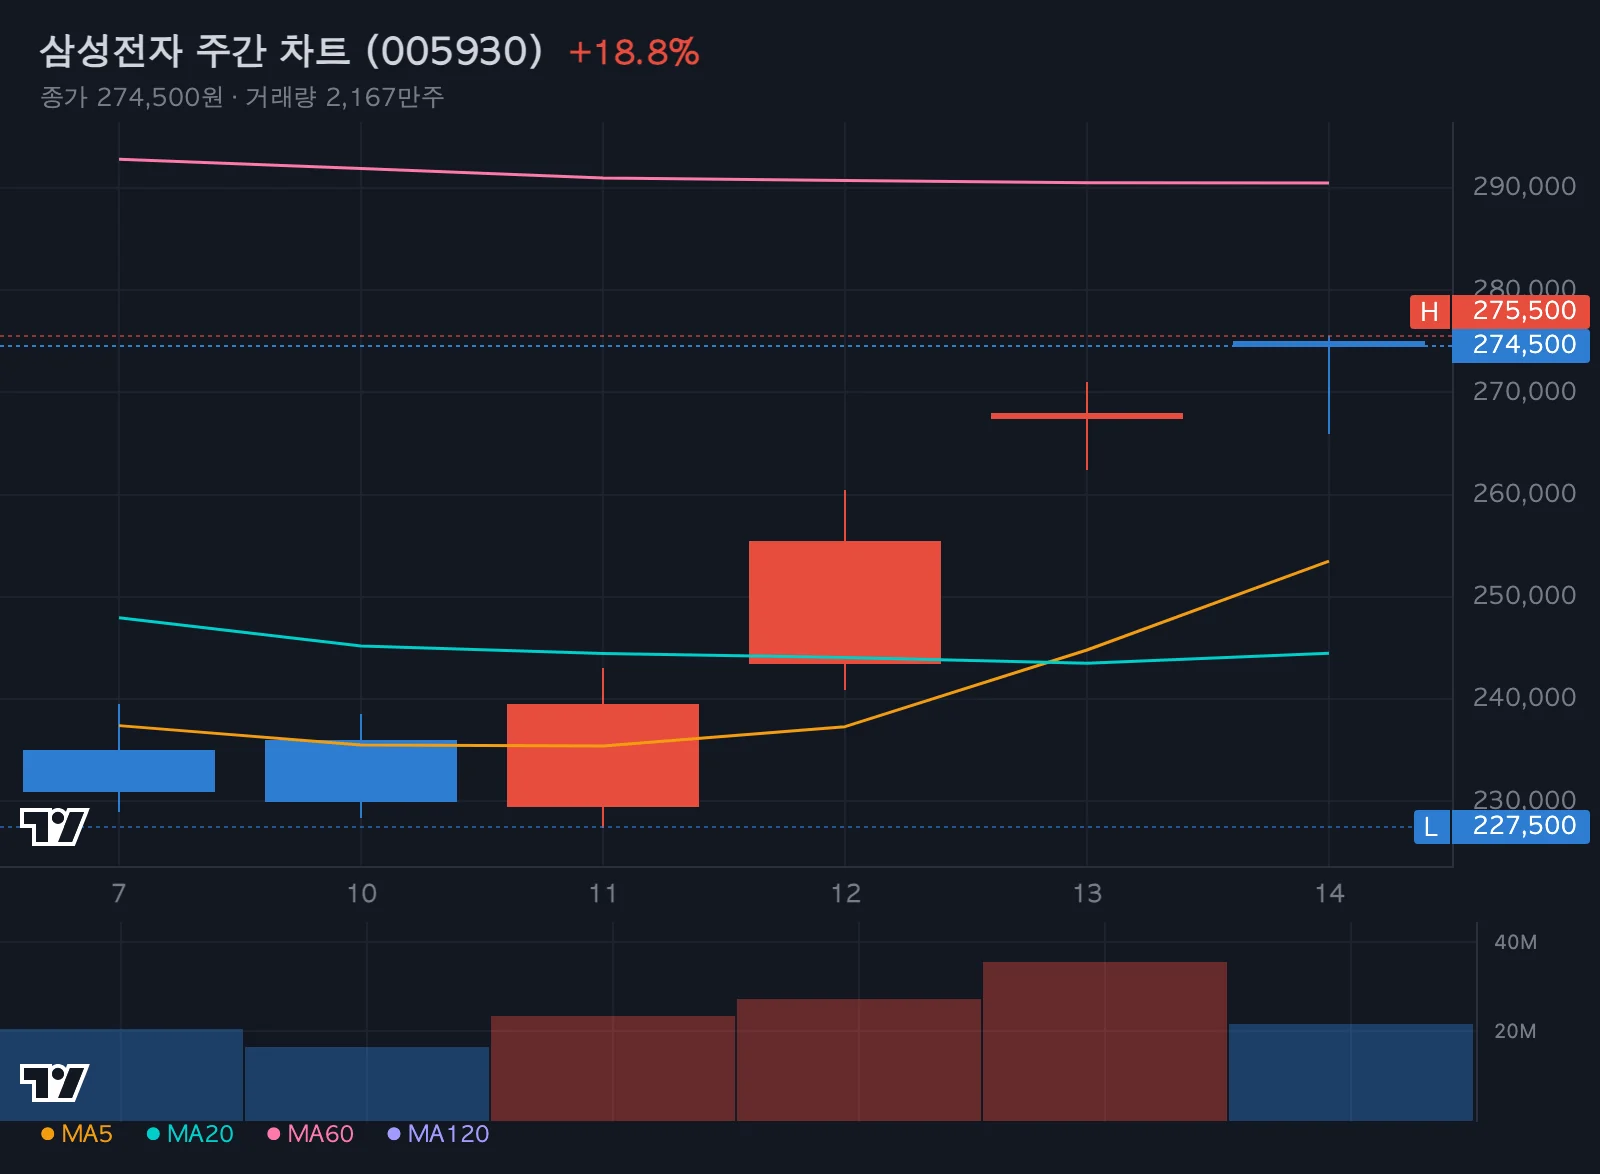Click the 260,000 price axis label
The height and width of the screenshot is (1174, 1600).
coord(1524,493)
